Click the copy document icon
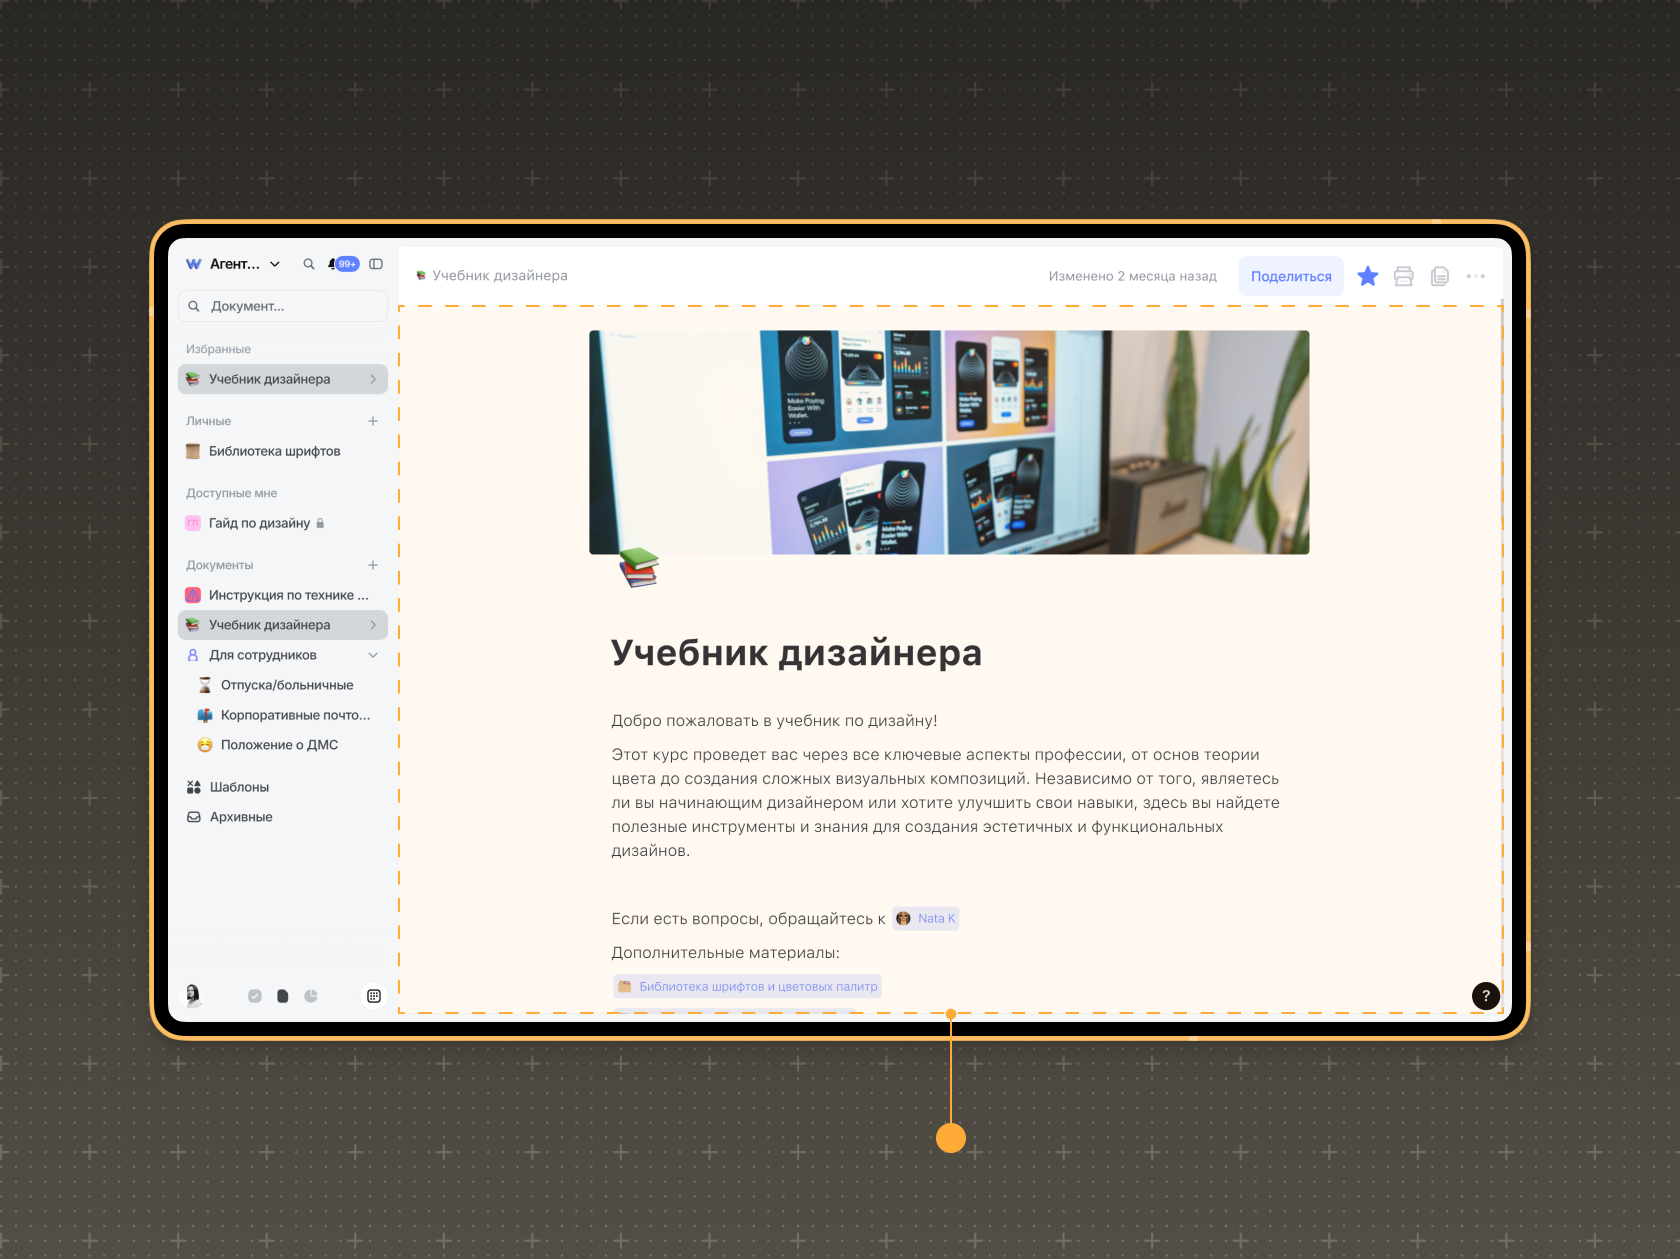Image resolution: width=1680 pixels, height=1259 pixels. click(1439, 276)
